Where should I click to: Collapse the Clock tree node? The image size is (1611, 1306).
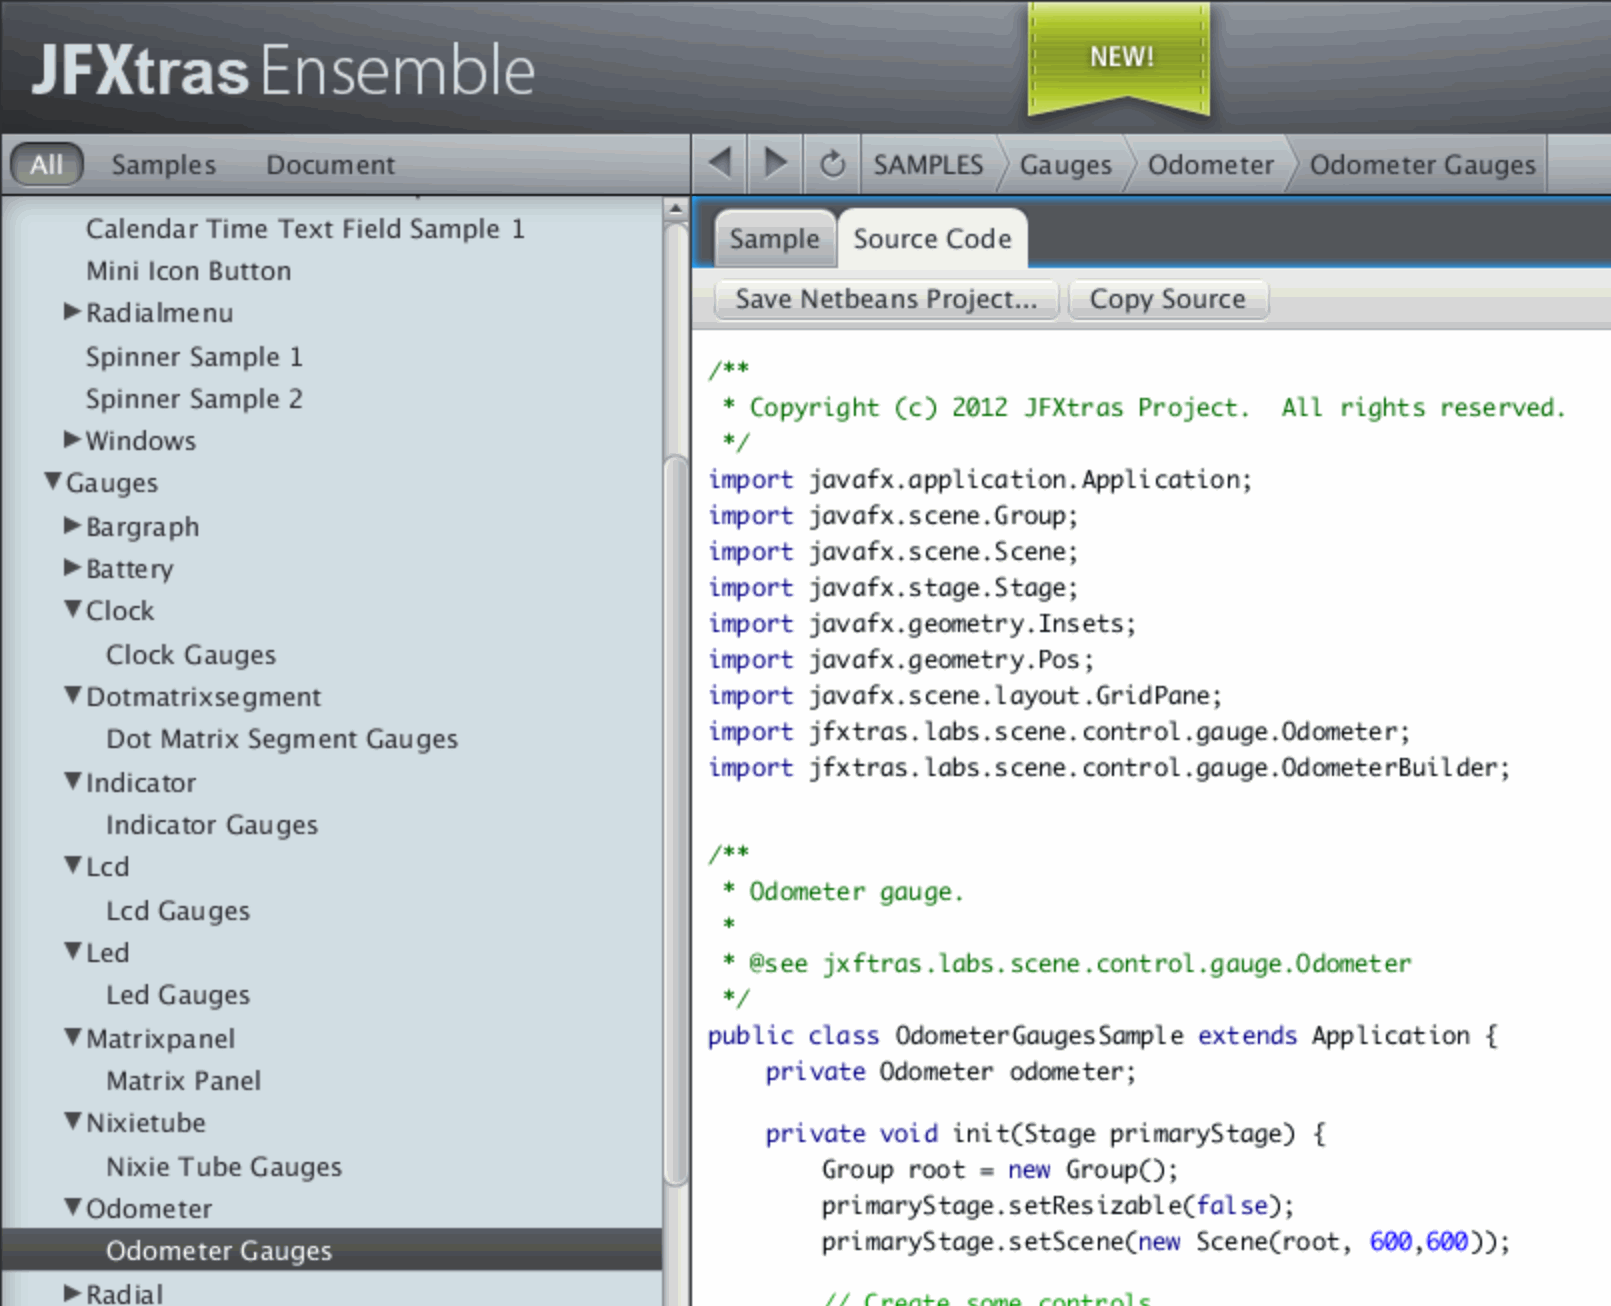click(x=72, y=610)
